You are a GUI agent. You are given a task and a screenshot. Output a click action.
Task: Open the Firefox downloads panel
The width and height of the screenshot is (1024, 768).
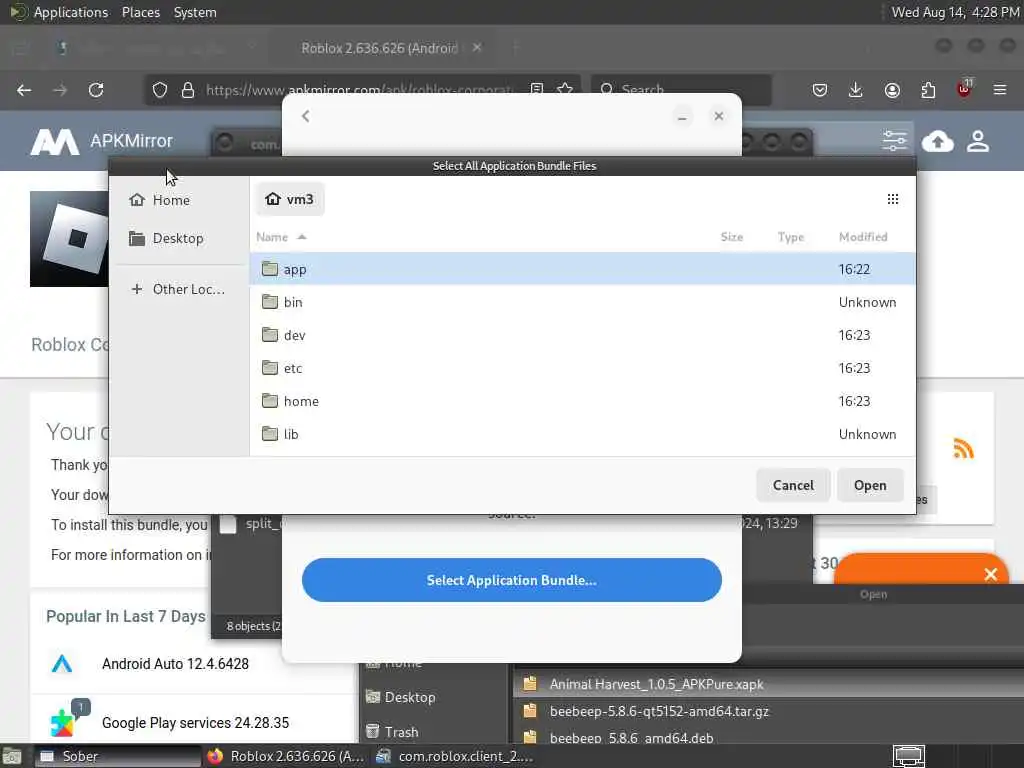(856, 90)
